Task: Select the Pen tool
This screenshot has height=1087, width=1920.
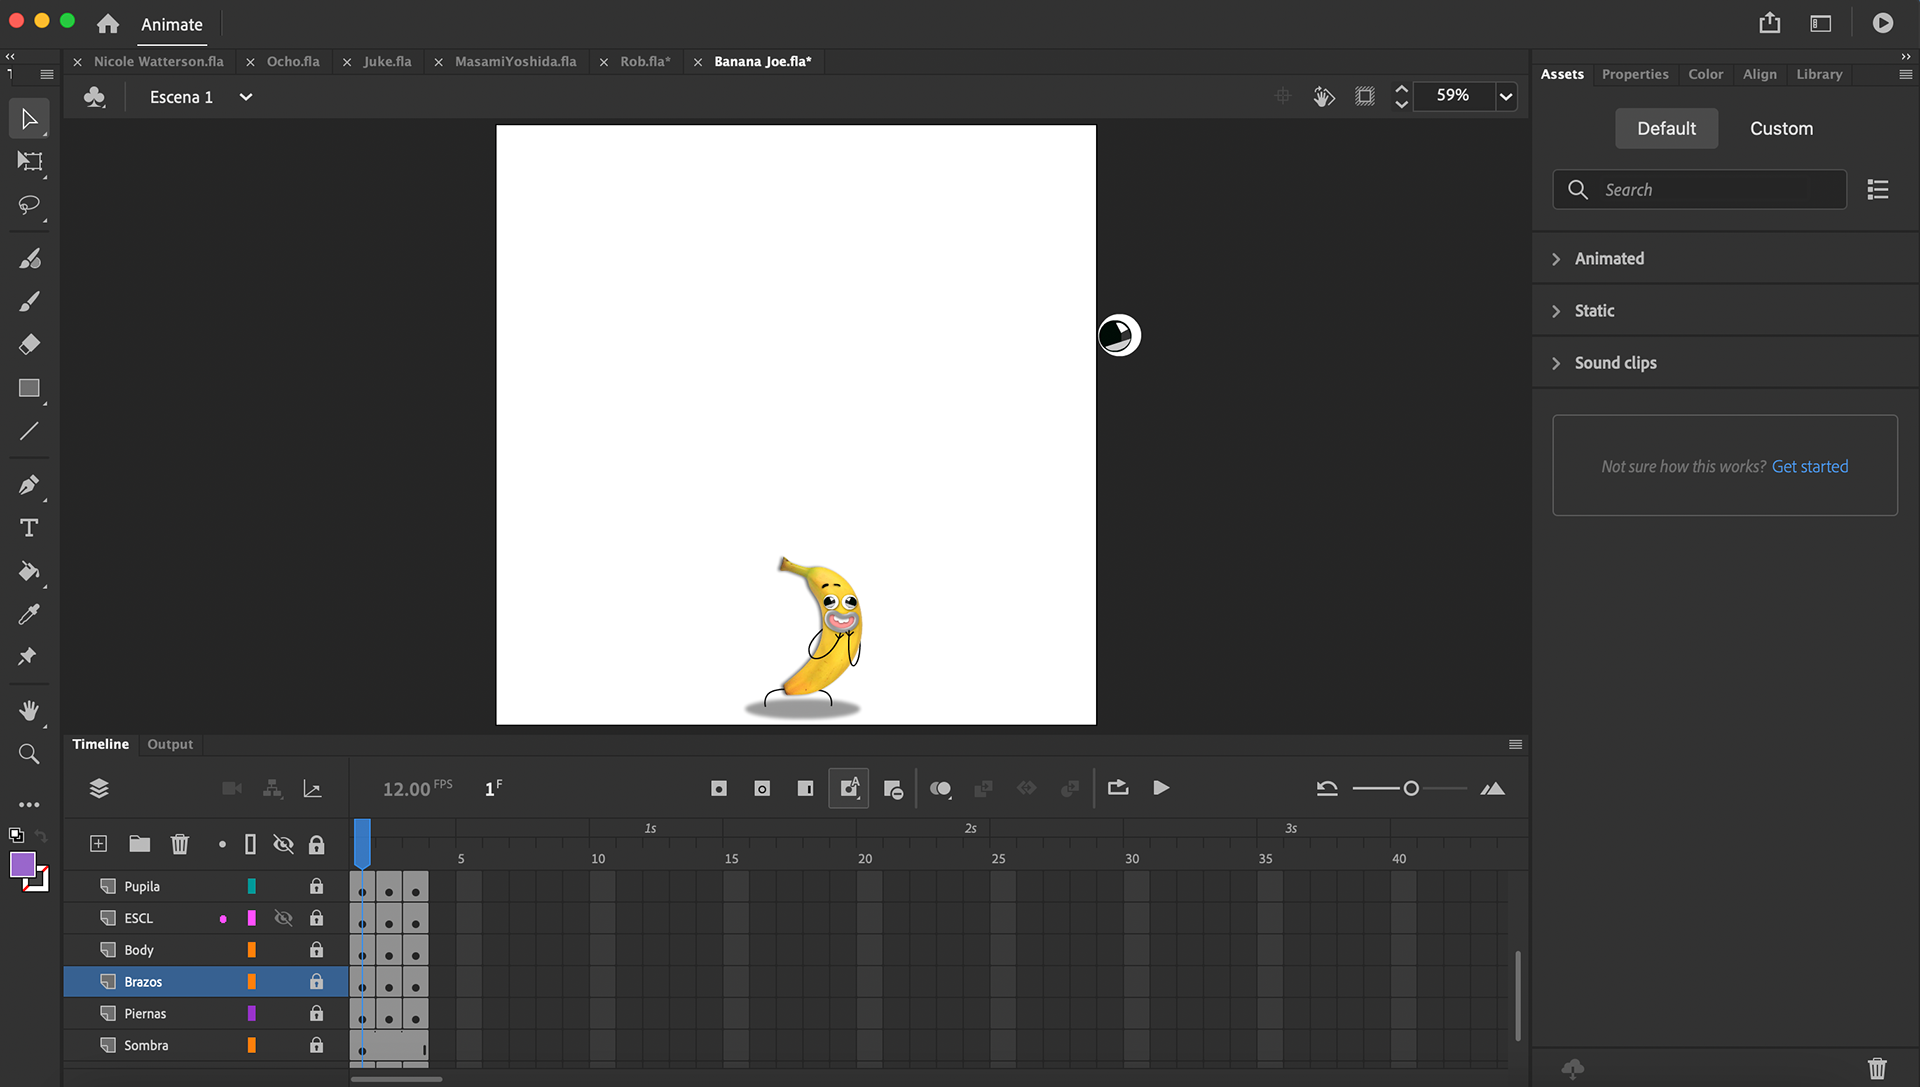Action: click(x=29, y=485)
